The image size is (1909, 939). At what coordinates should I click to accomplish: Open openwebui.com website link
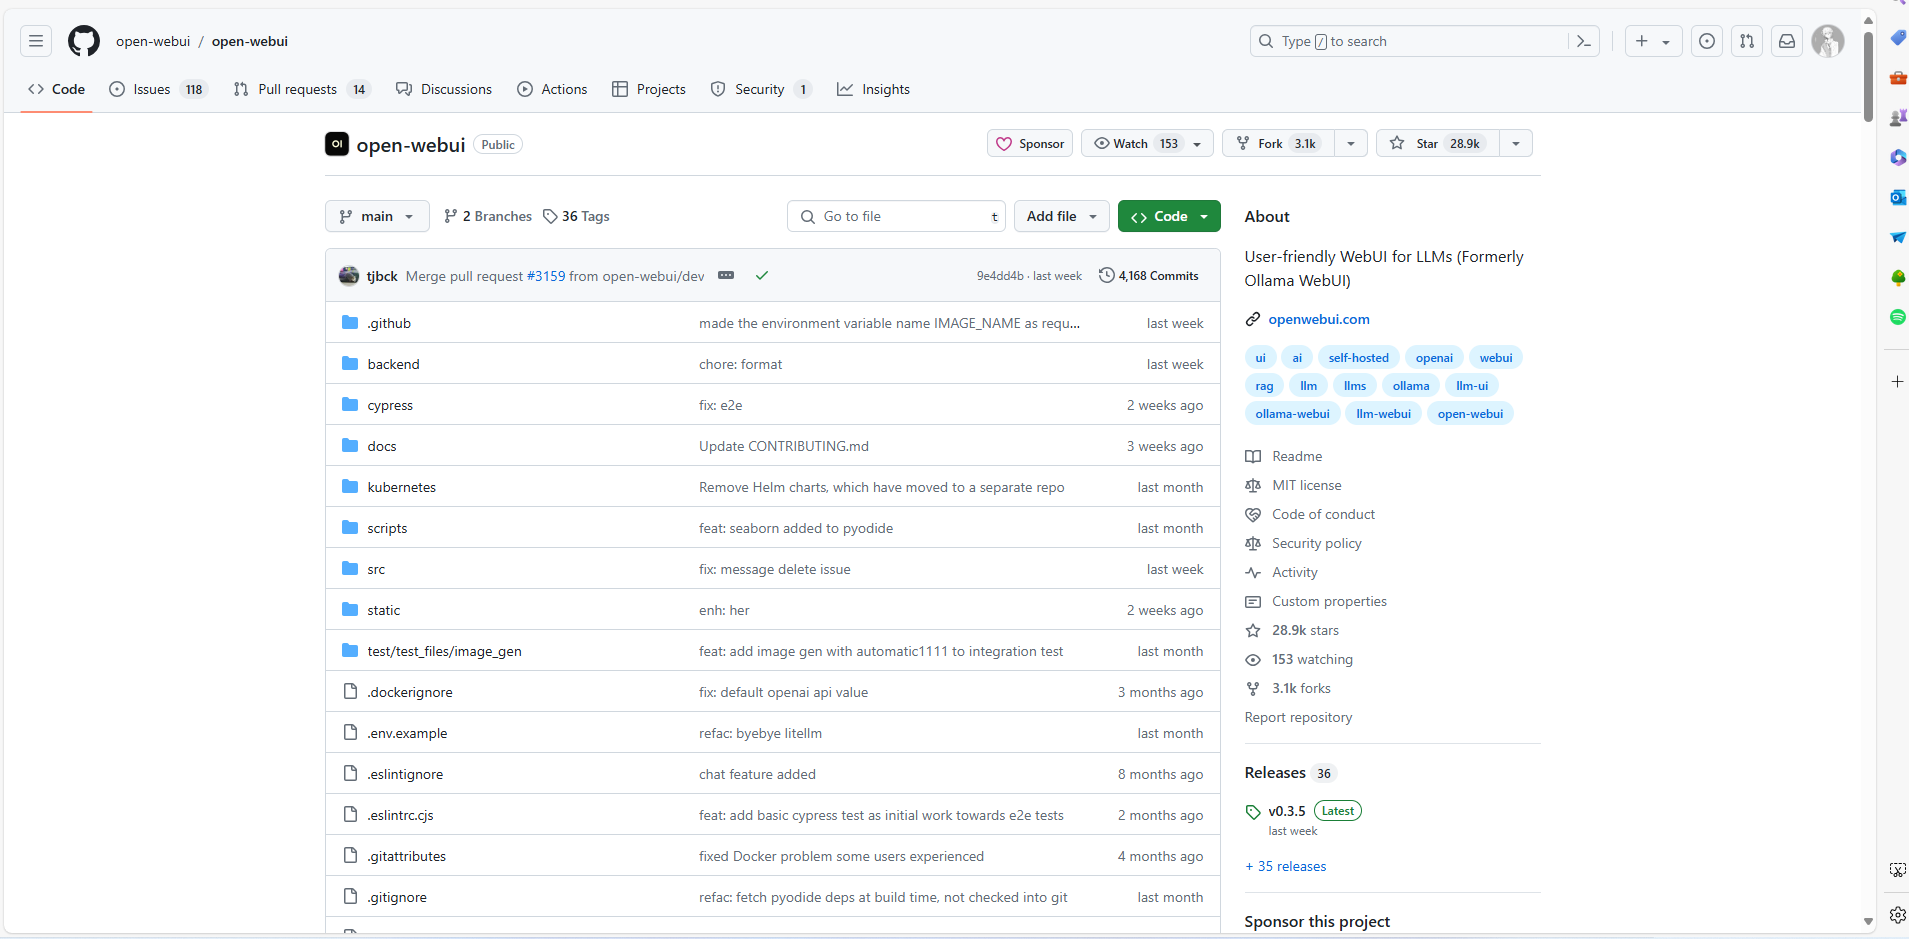(x=1319, y=319)
